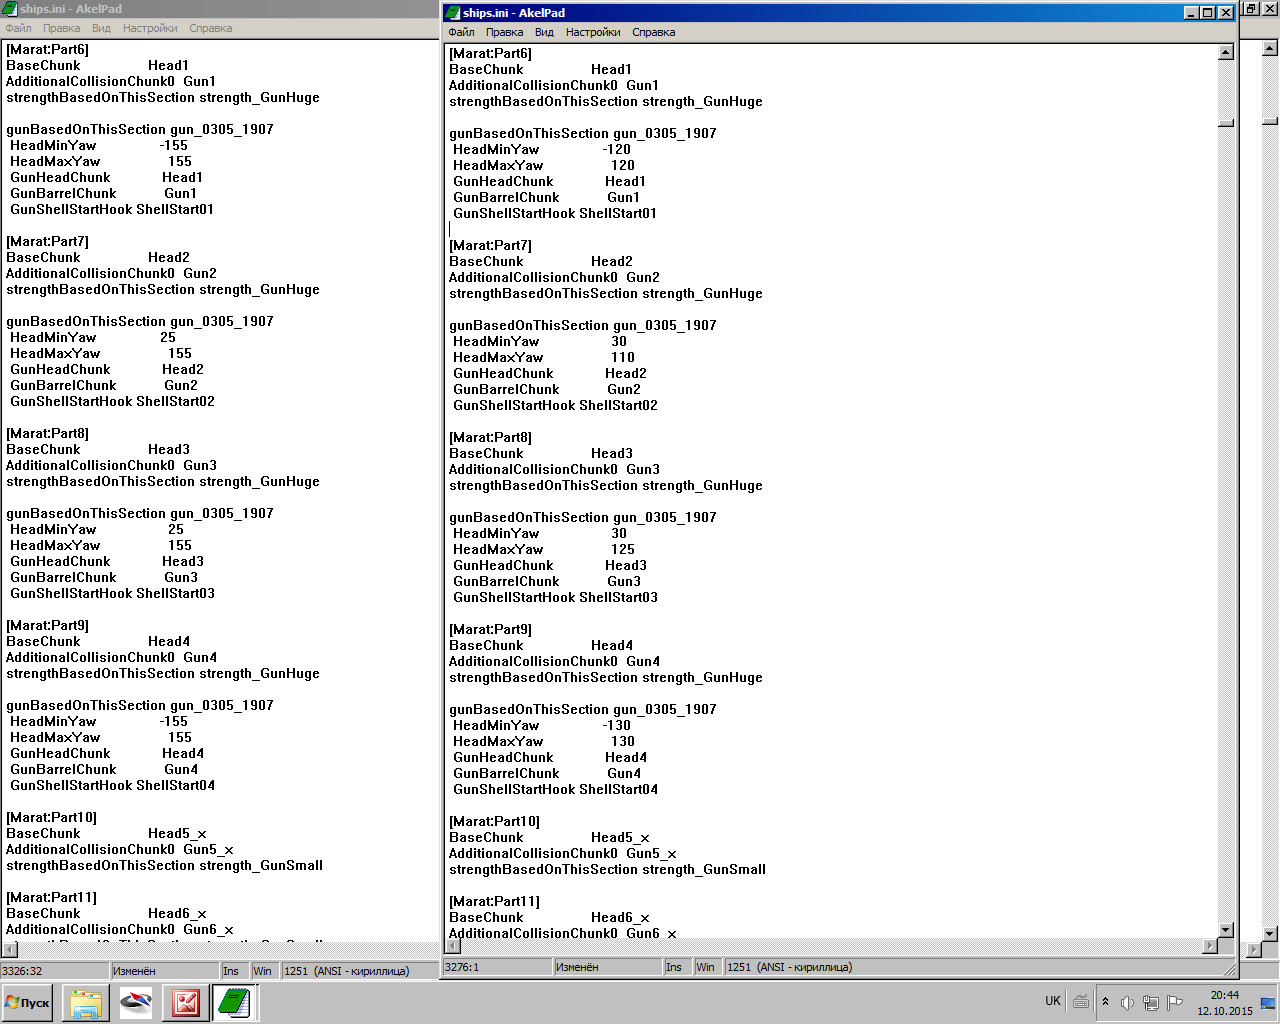Click HeadMaxYaw 110 line in front window
Screen dimensions: 1280x1024
point(544,357)
